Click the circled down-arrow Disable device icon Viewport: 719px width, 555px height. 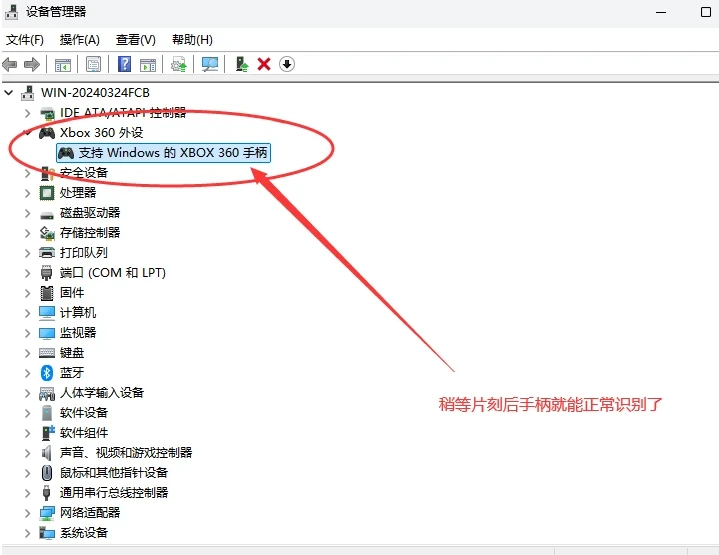(x=287, y=64)
